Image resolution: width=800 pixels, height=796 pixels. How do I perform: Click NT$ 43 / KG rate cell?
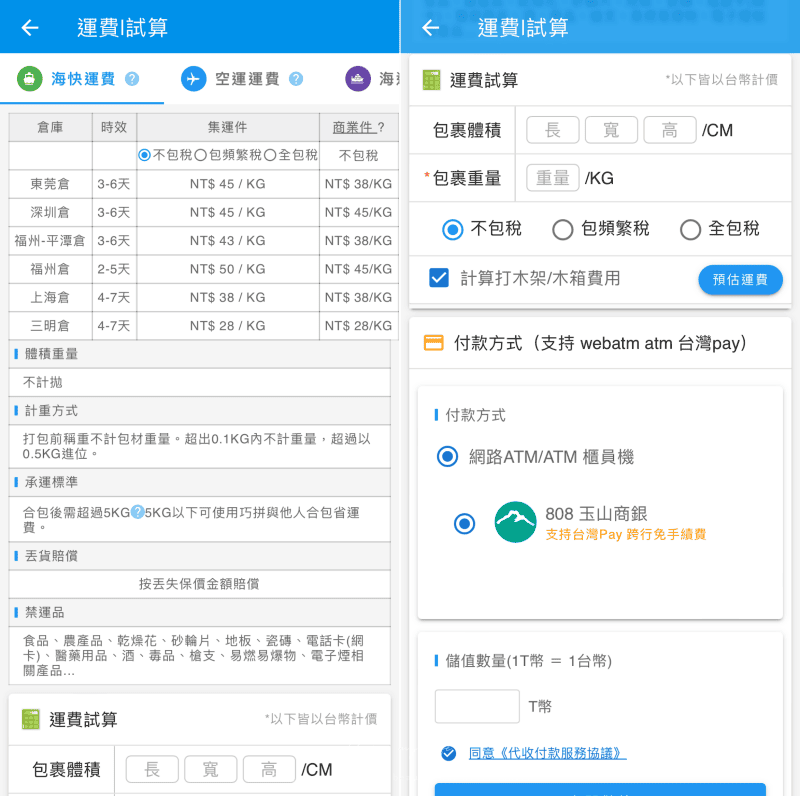pos(228,240)
